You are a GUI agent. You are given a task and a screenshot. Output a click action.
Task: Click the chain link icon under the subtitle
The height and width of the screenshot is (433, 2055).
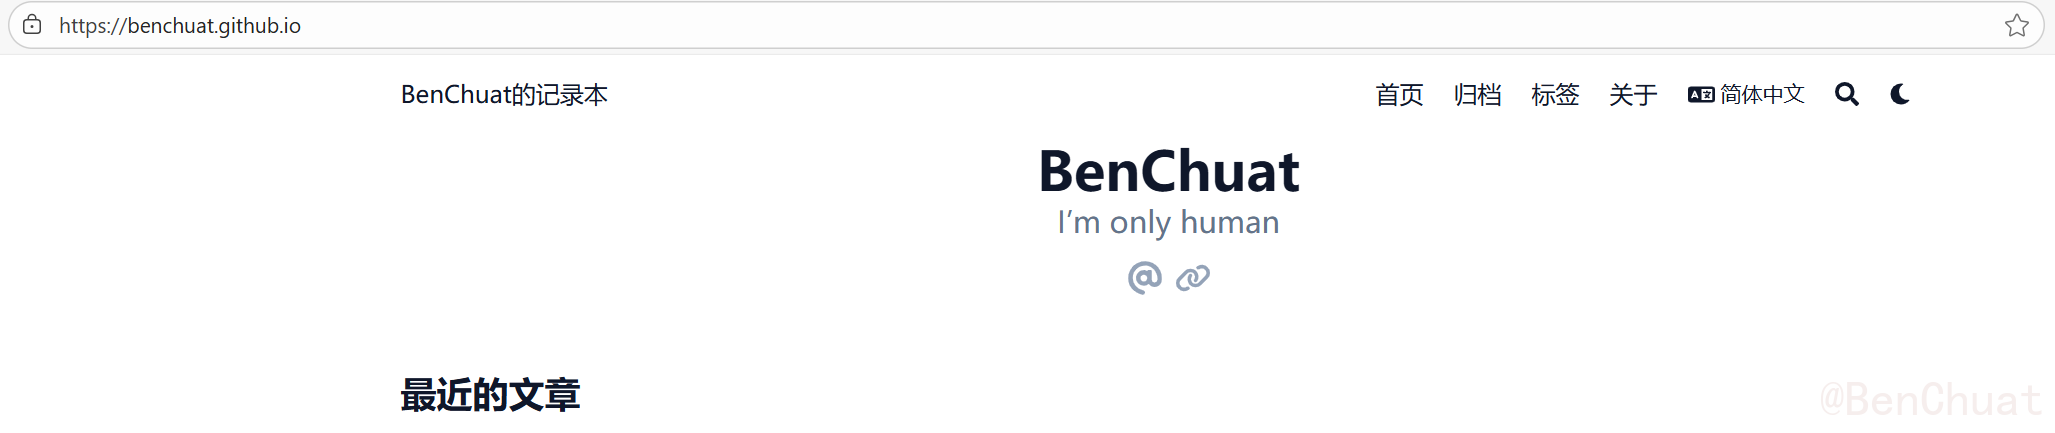point(1193,277)
